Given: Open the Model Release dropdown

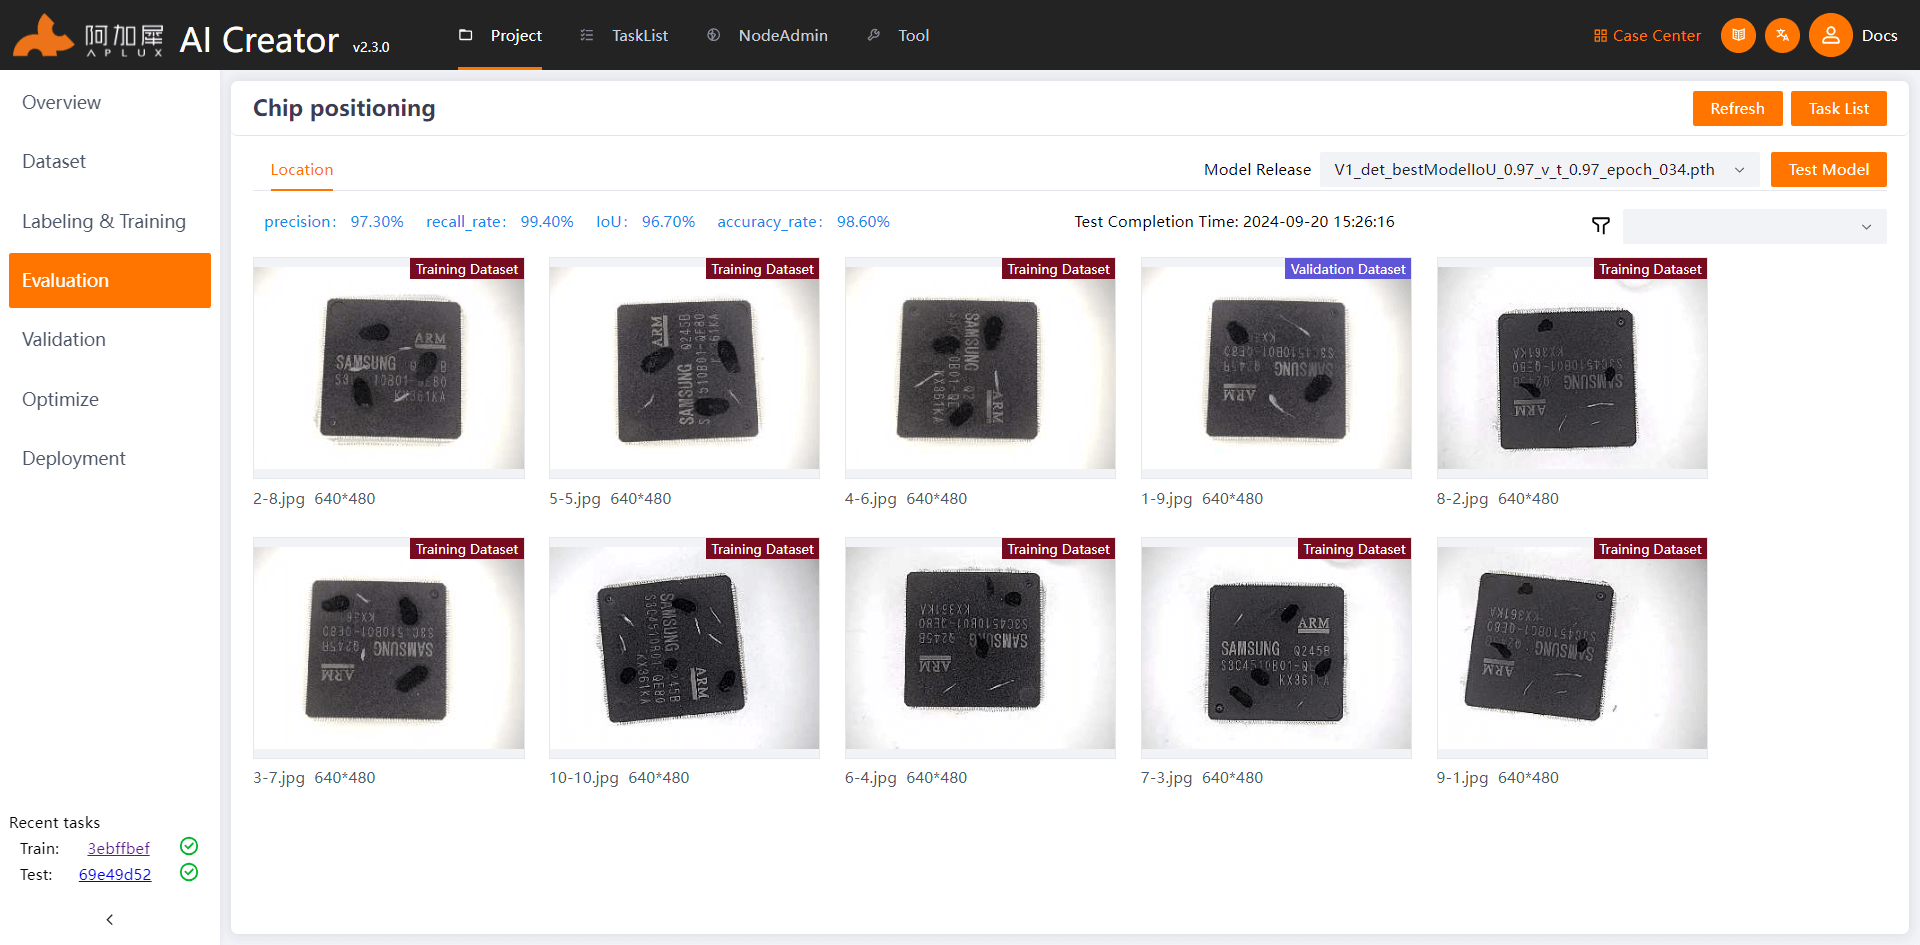Looking at the screenshot, I should coord(1540,170).
